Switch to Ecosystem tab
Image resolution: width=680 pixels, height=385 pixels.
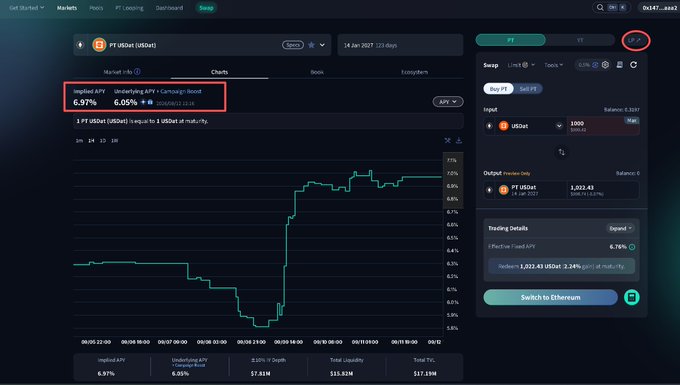pos(415,72)
